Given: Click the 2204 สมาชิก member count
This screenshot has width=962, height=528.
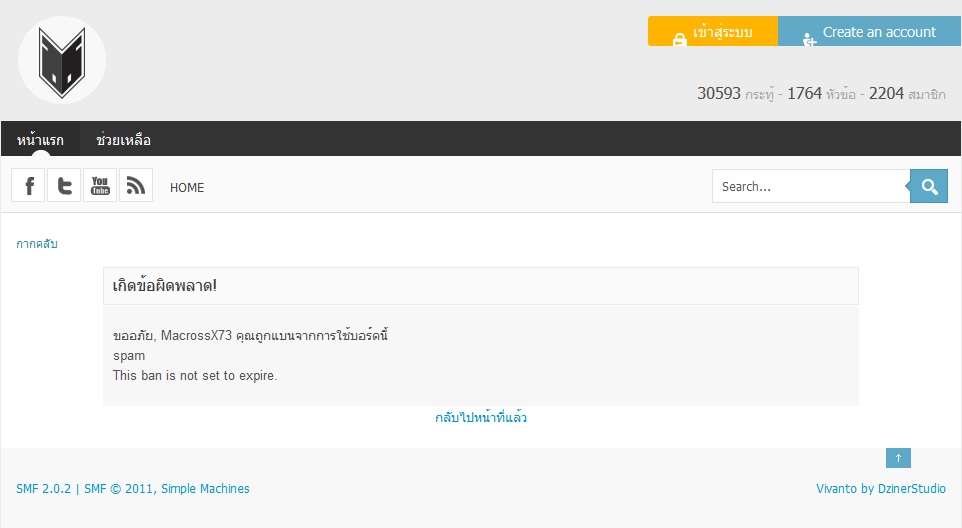Looking at the screenshot, I should 907,93.
